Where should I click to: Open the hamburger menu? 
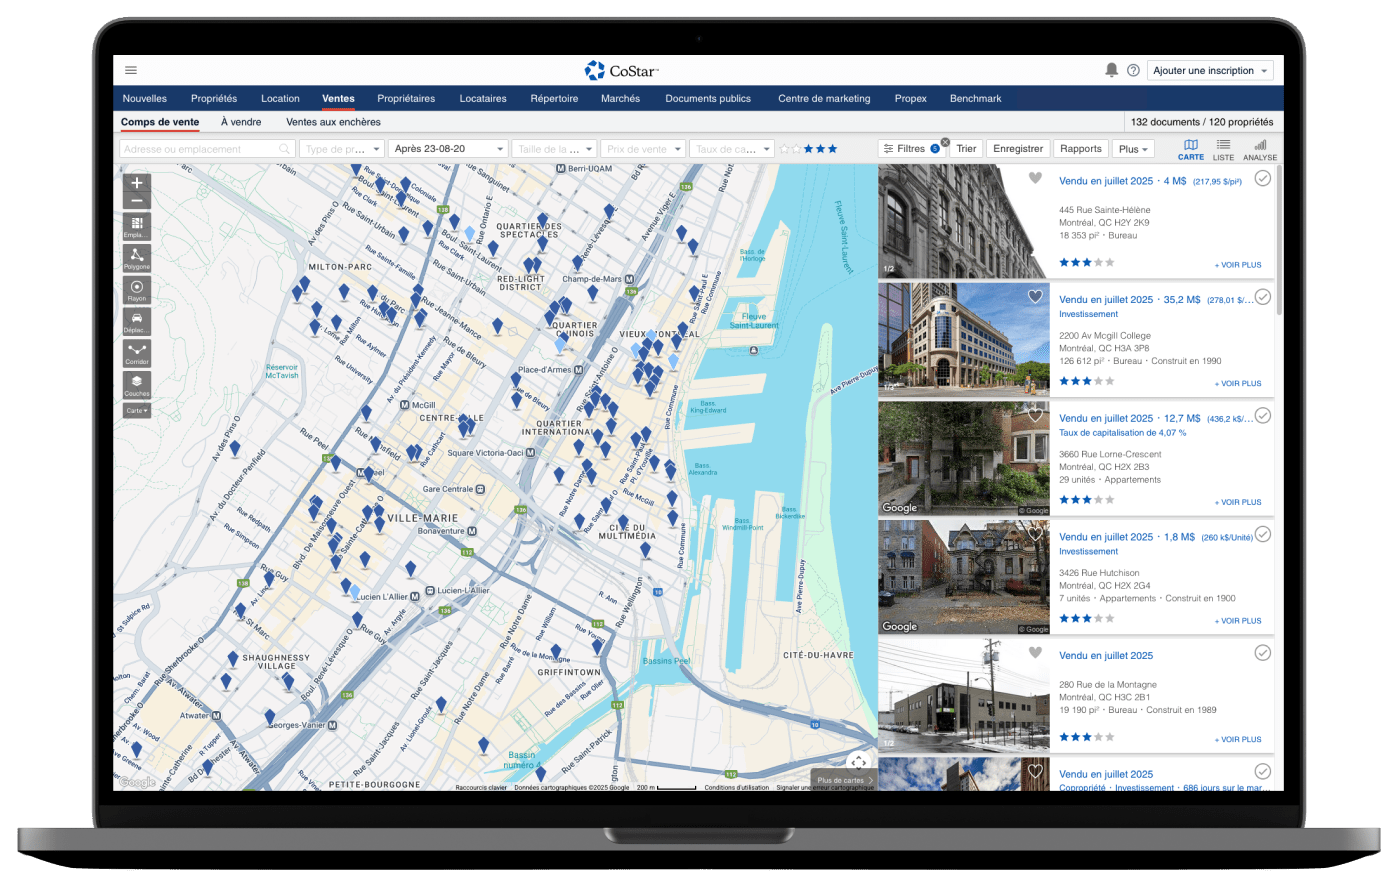coord(131,70)
